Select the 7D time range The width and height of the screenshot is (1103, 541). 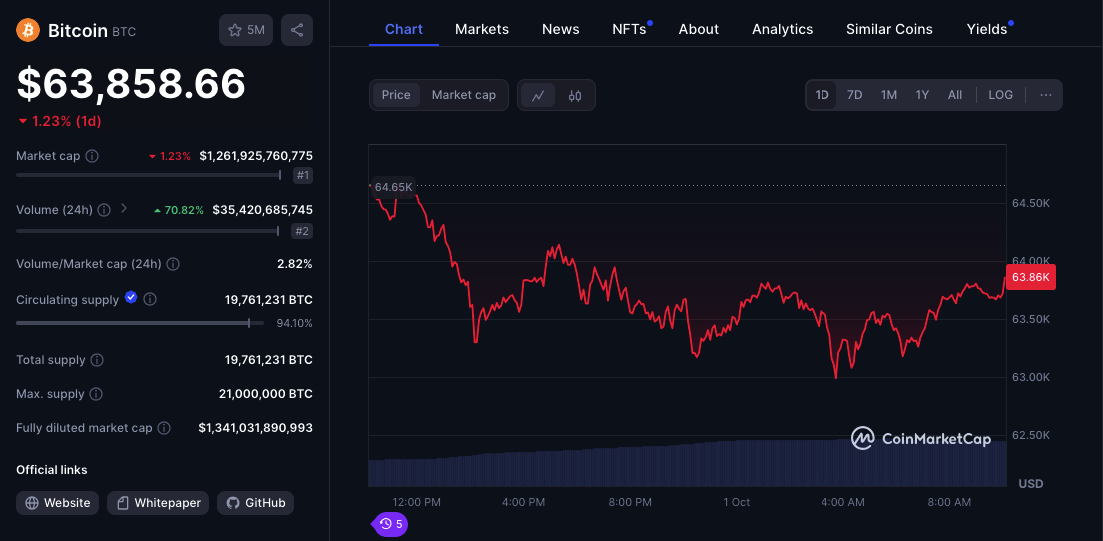pos(854,95)
